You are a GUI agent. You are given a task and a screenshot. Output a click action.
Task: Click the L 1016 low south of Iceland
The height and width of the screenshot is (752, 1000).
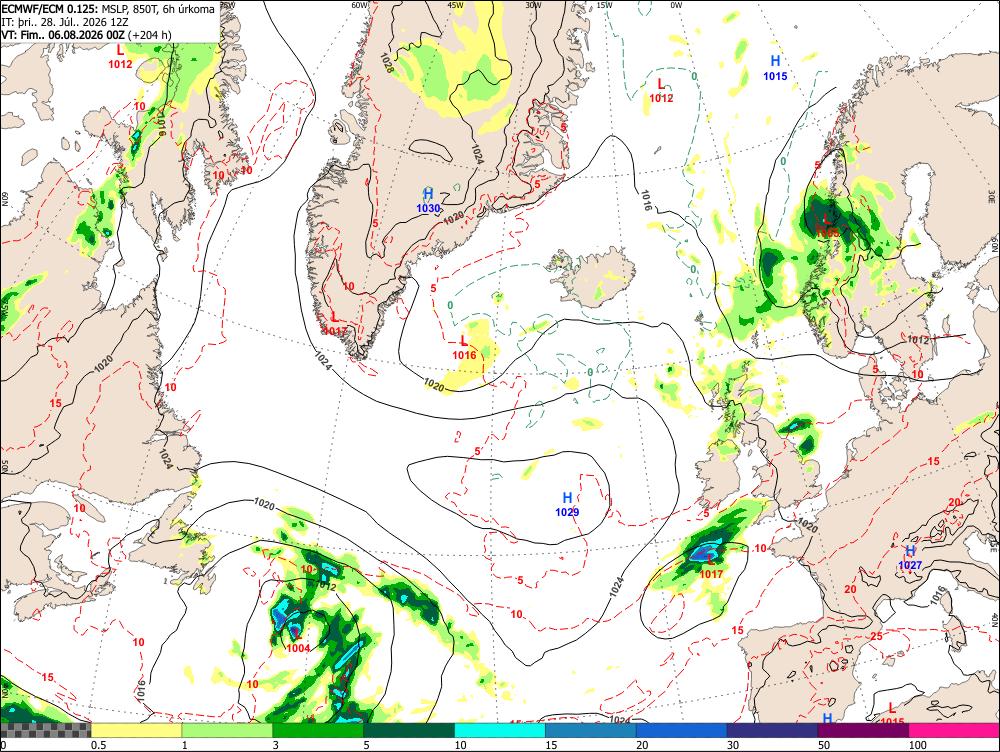click(x=464, y=348)
